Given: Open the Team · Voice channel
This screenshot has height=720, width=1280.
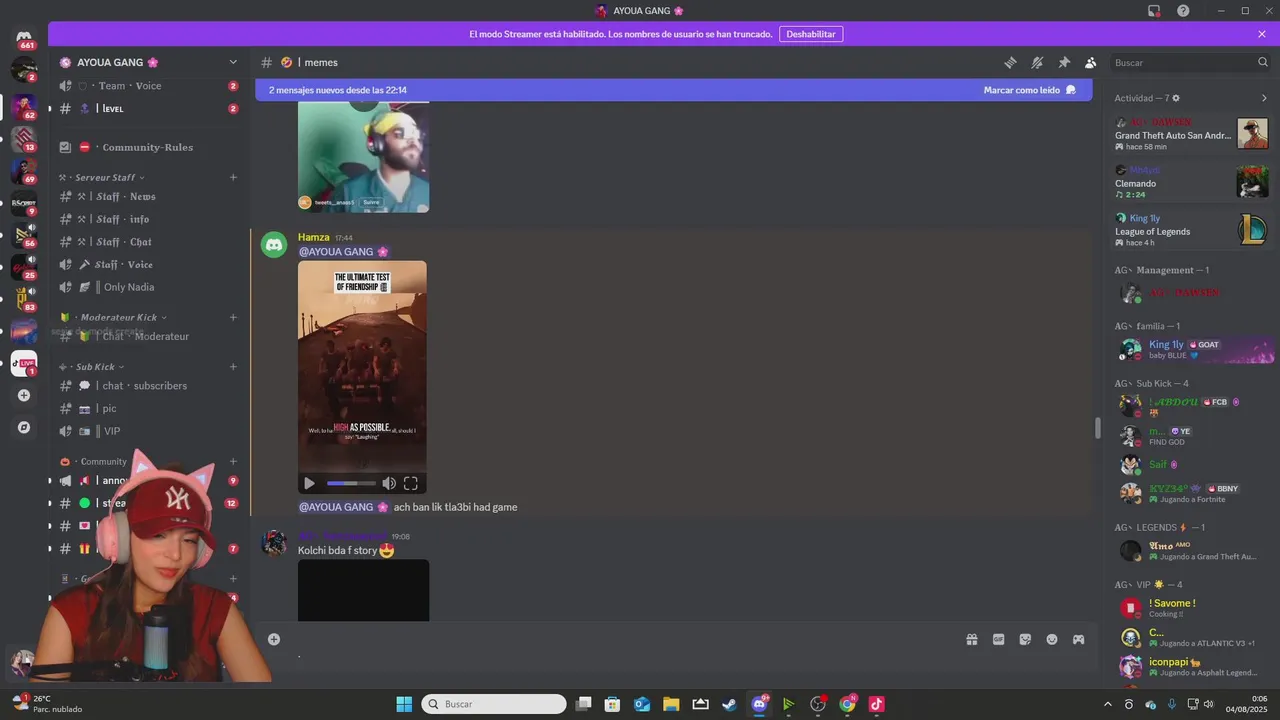Looking at the screenshot, I should tap(149, 86).
